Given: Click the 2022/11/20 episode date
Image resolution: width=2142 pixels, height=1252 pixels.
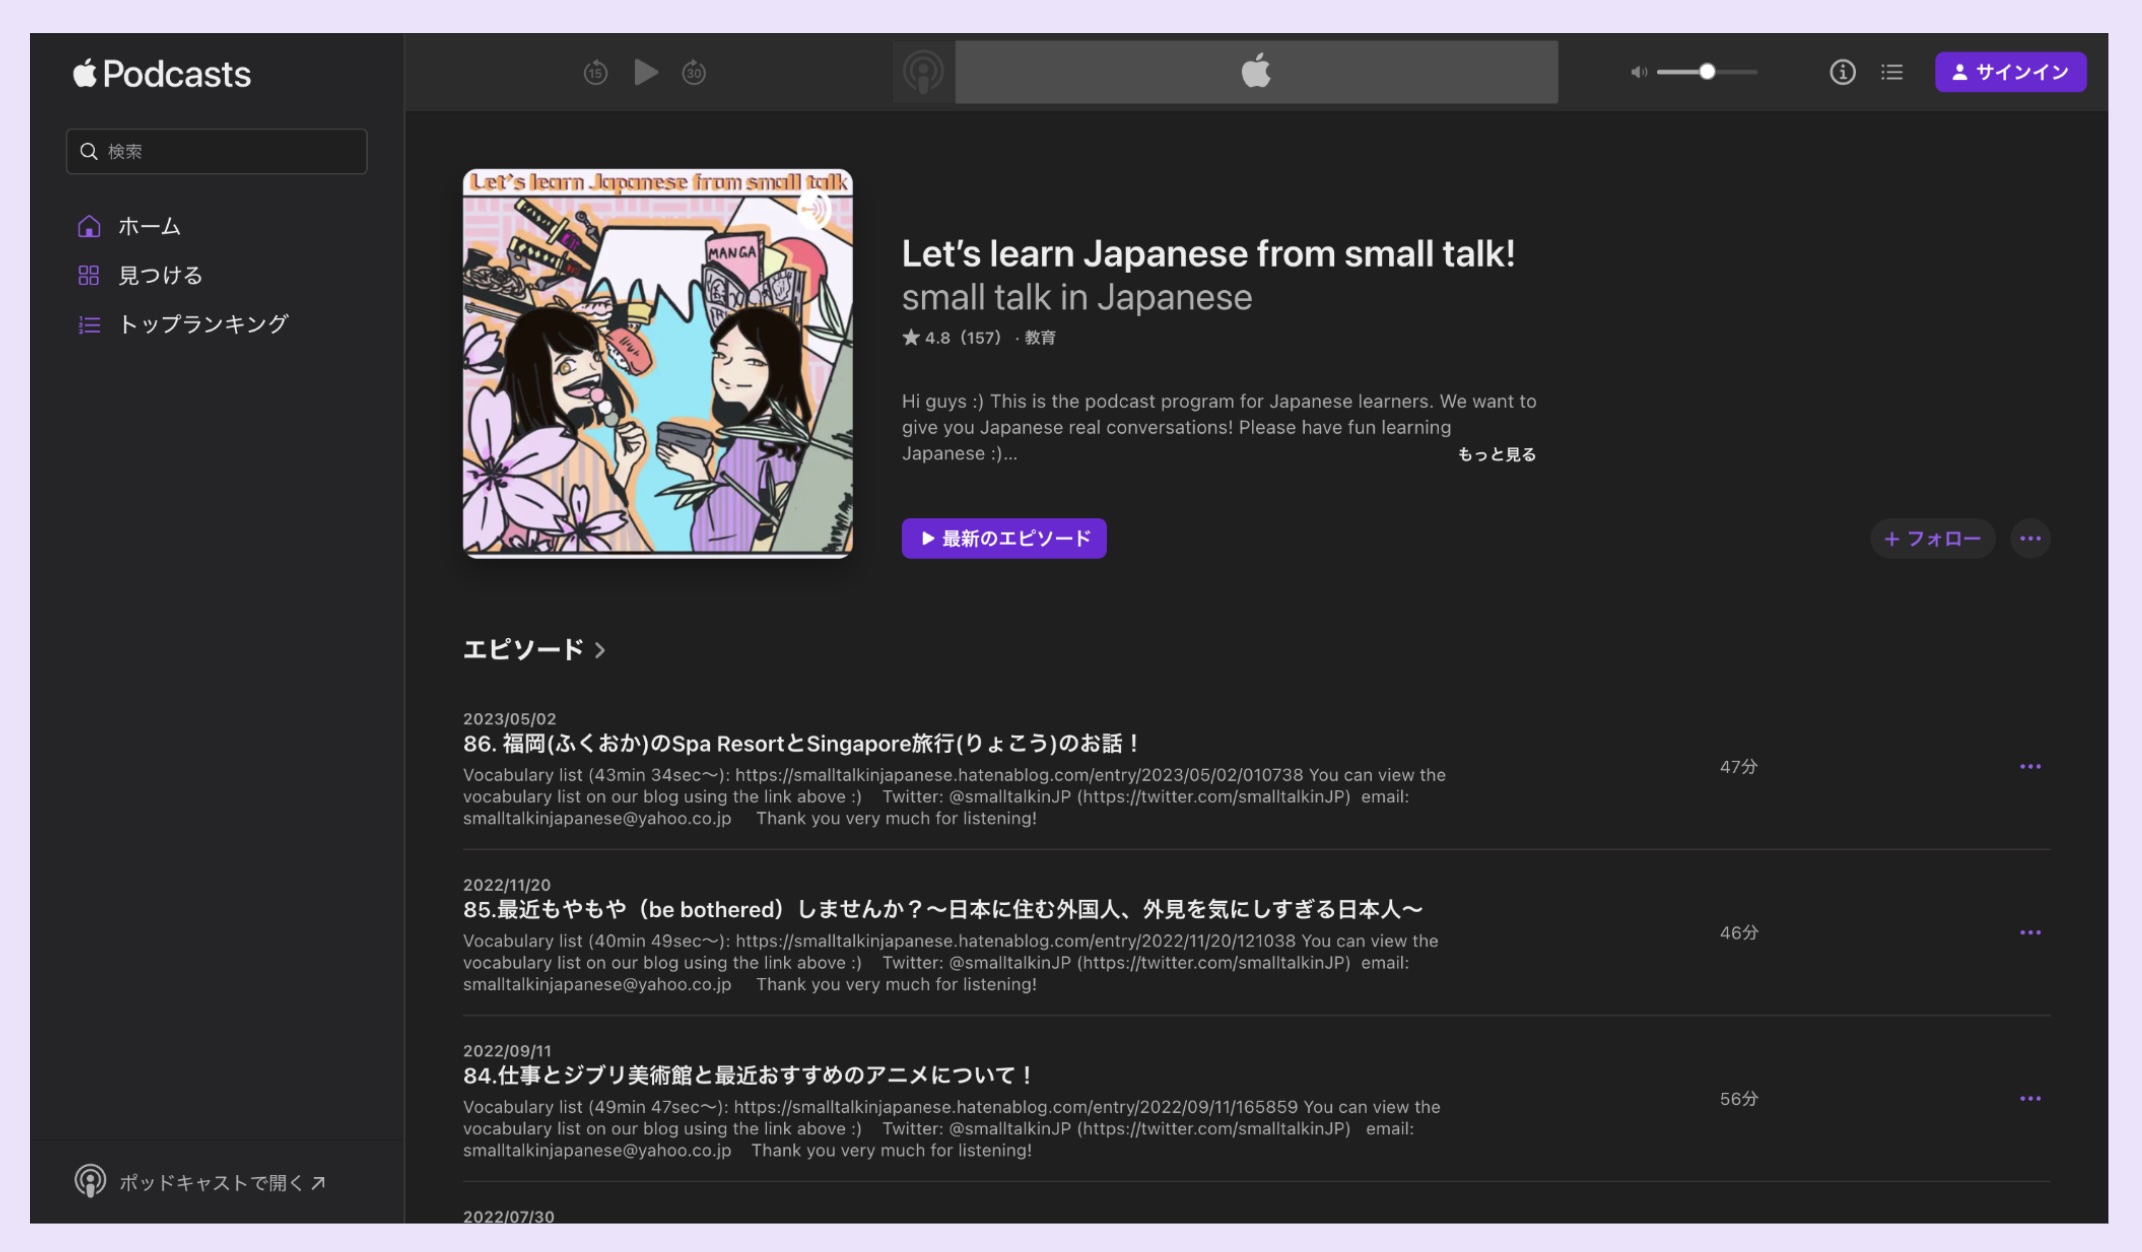Looking at the screenshot, I should coord(507,885).
